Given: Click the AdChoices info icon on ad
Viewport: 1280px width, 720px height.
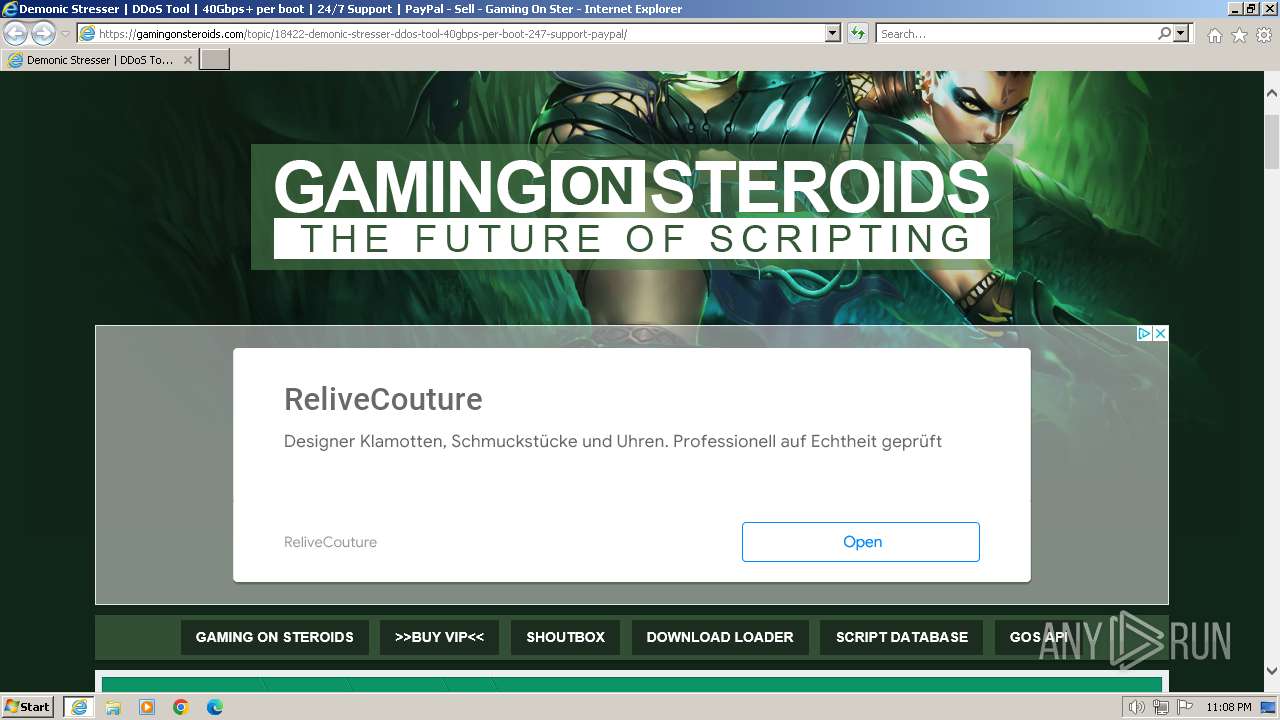Looking at the screenshot, I should click(1144, 334).
